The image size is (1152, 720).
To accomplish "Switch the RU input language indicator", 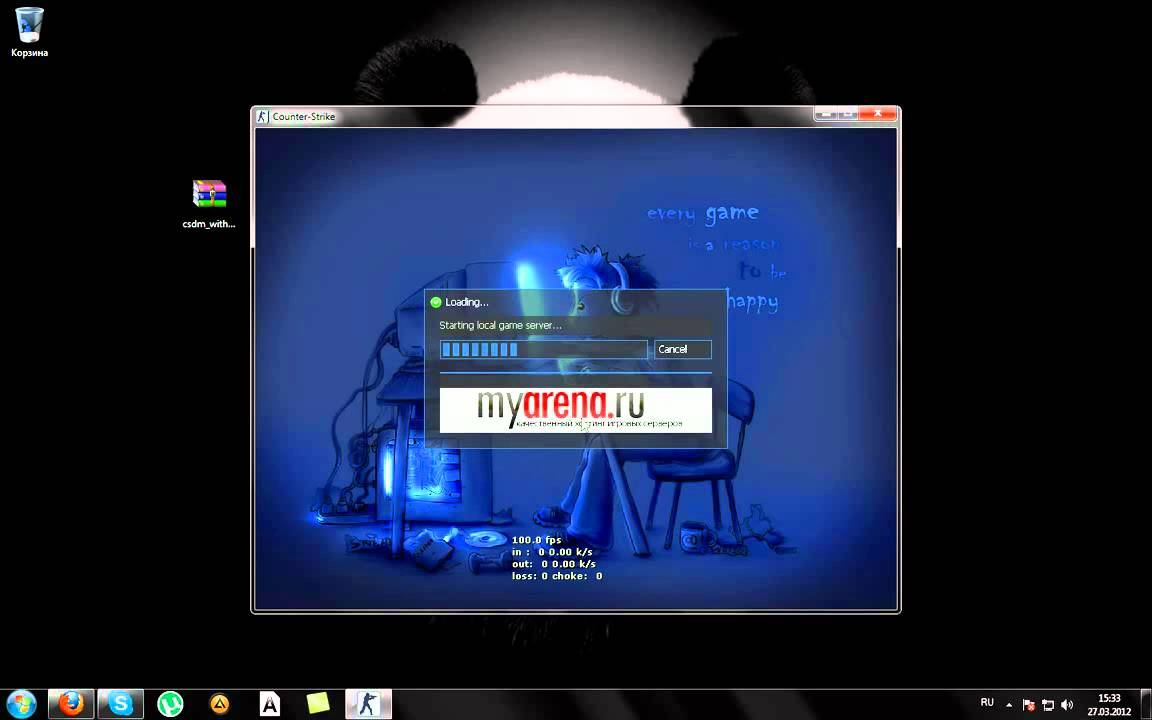I will pyautogui.click(x=987, y=703).
